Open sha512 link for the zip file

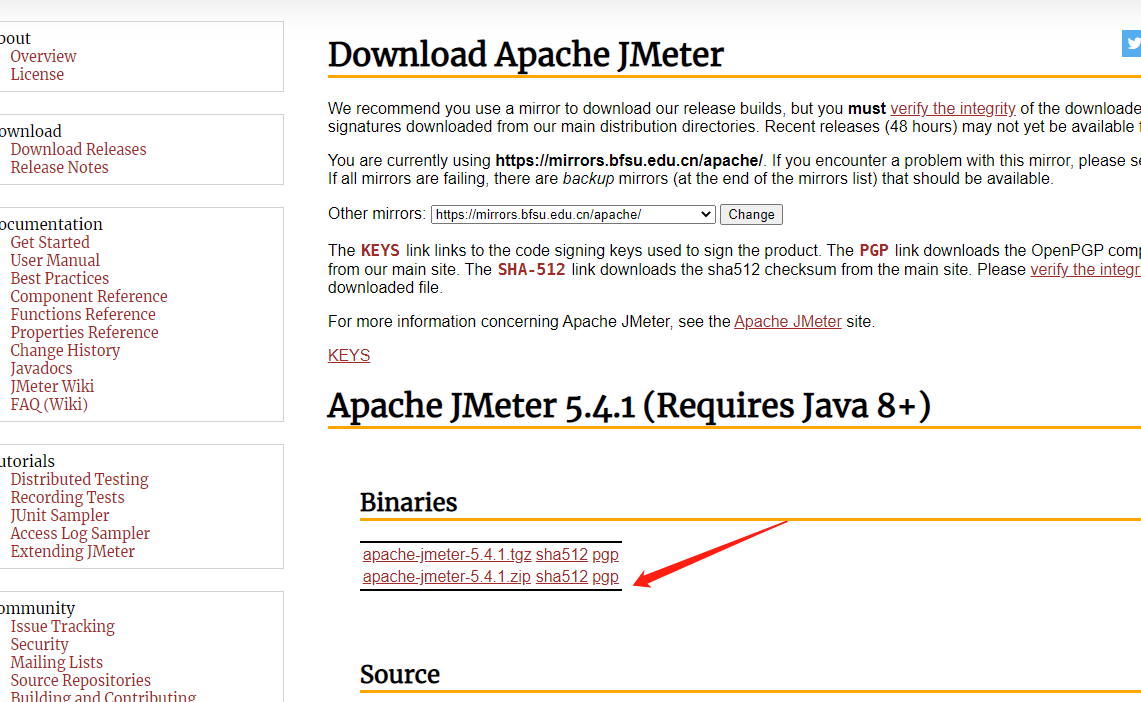coord(561,577)
